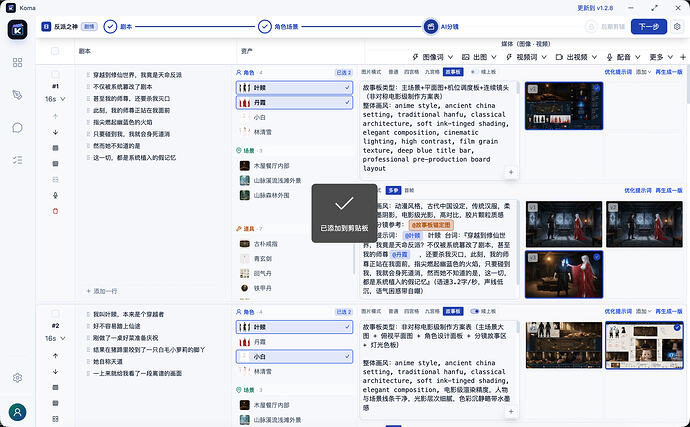The image size is (690, 427).
Task: Select the white layout storyboard thumbnail in shot #2
Action: 644,345
